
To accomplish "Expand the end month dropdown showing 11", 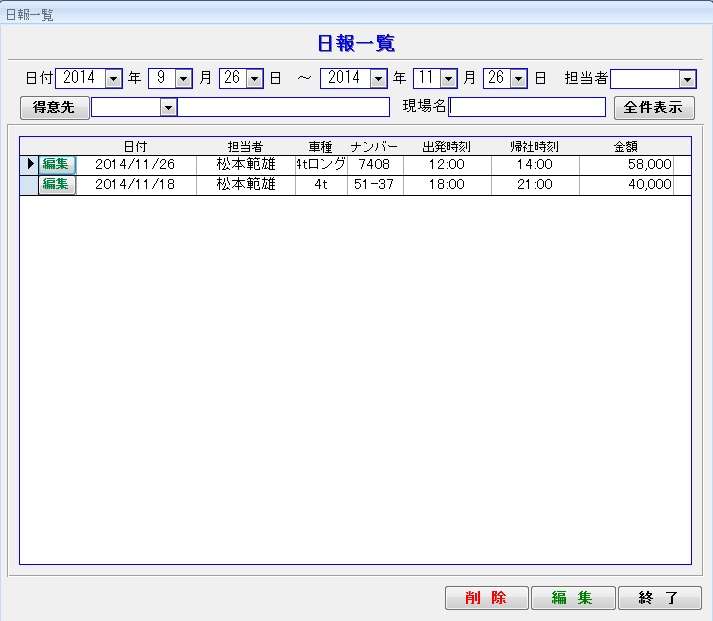I will 448,78.
